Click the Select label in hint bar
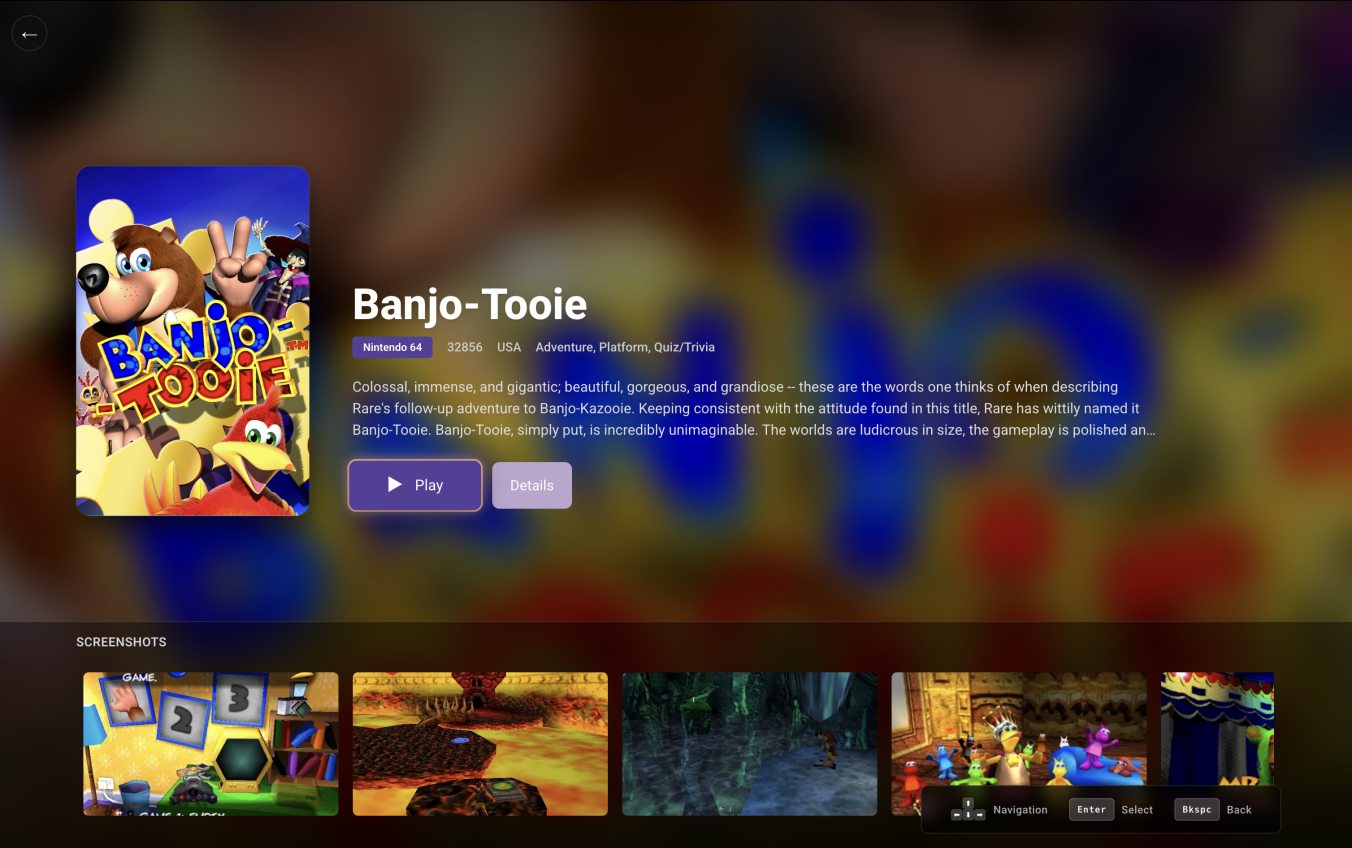Viewport: 1352px width, 848px height. (x=1137, y=810)
